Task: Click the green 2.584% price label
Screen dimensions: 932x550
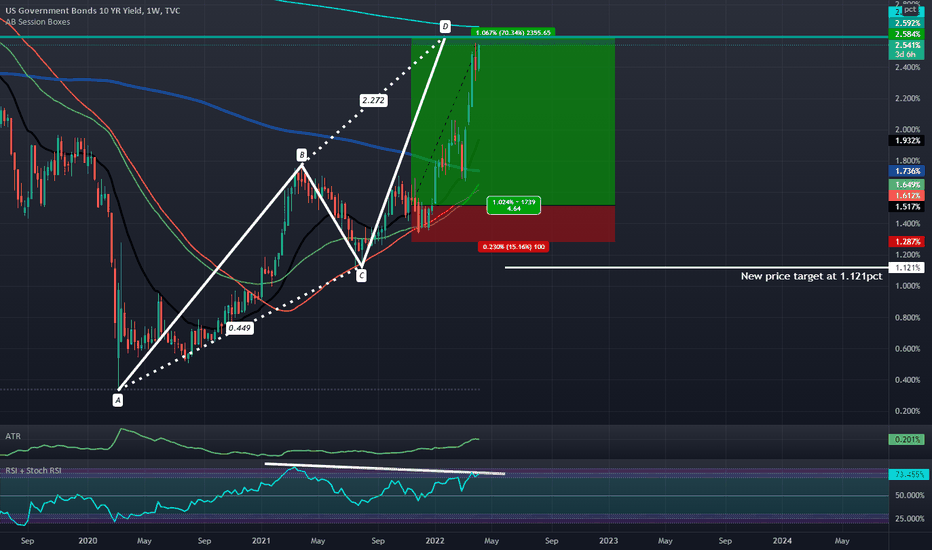Action: [x=906, y=34]
